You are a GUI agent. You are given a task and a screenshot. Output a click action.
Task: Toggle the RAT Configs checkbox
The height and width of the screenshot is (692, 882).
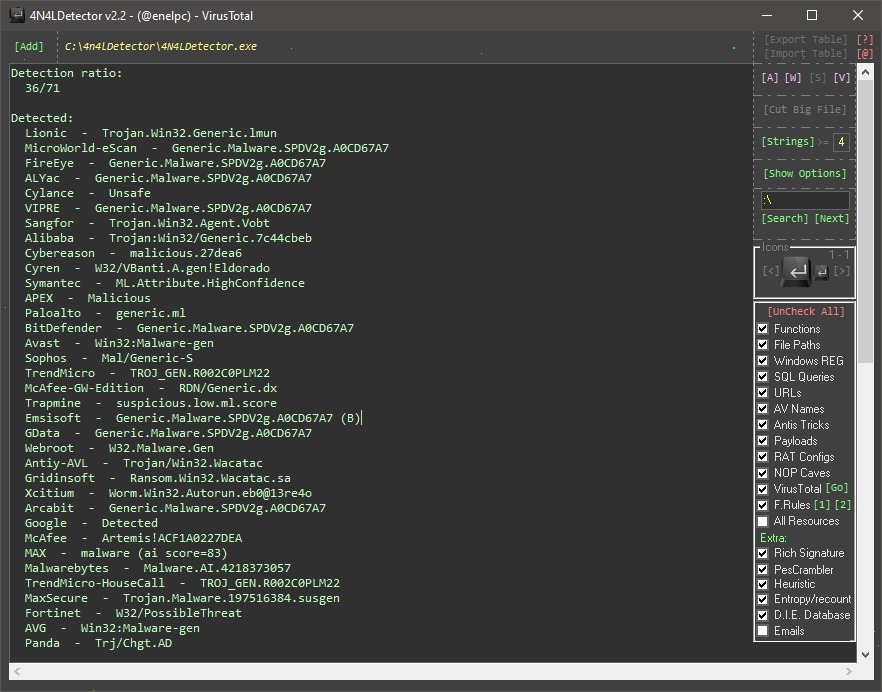point(763,457)
